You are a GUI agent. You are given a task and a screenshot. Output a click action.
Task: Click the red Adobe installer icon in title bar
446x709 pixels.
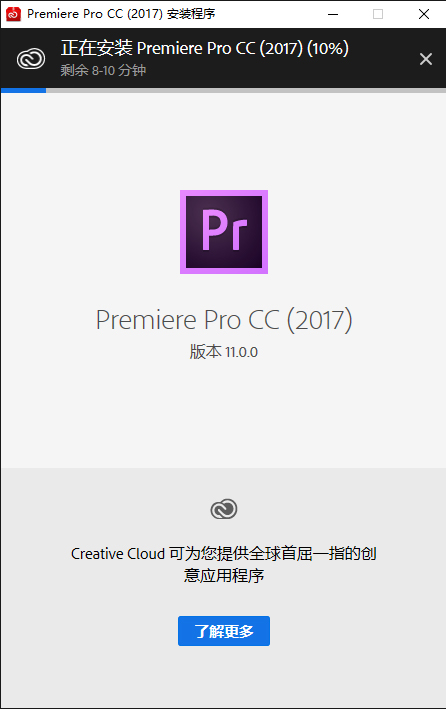pos(13,14)
